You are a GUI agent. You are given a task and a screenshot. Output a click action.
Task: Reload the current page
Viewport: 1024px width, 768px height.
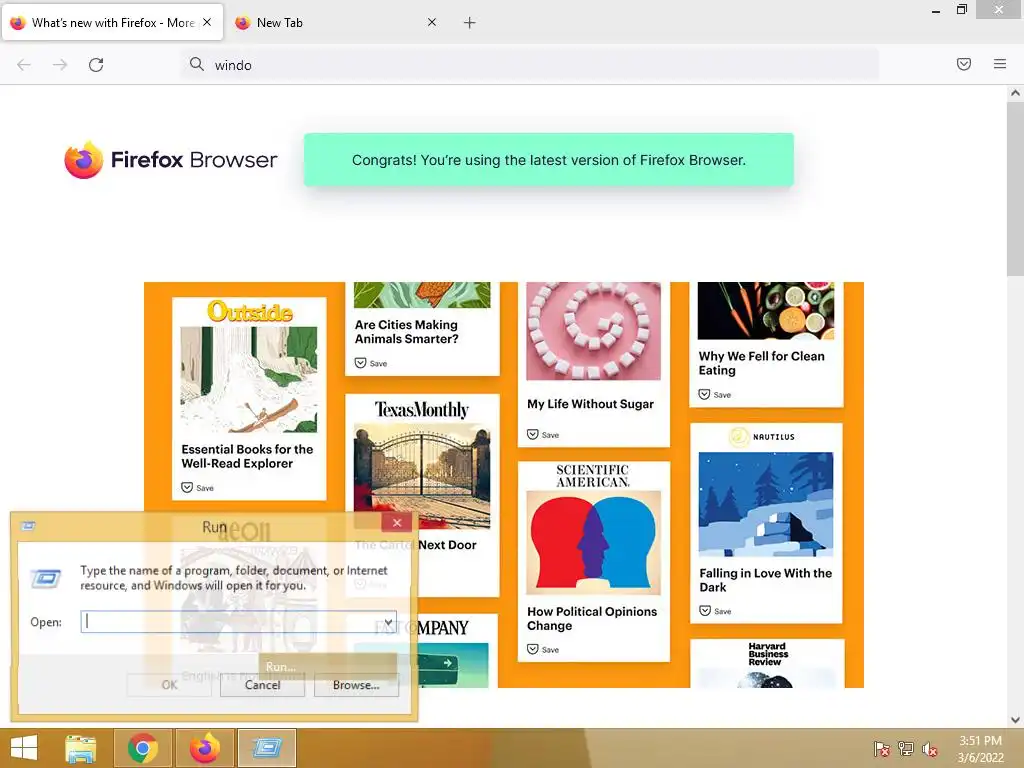click(x=96, y=65)
